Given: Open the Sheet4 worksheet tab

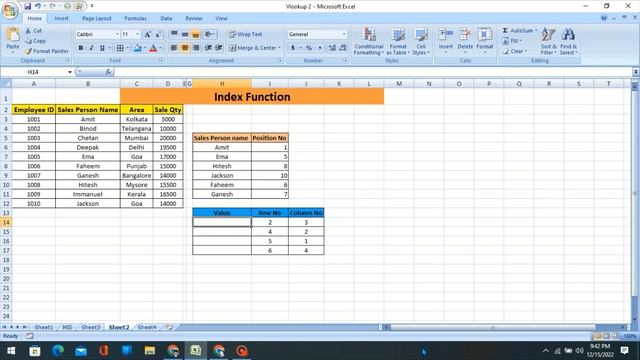Looking at the screenshot, I should [147, 327].
